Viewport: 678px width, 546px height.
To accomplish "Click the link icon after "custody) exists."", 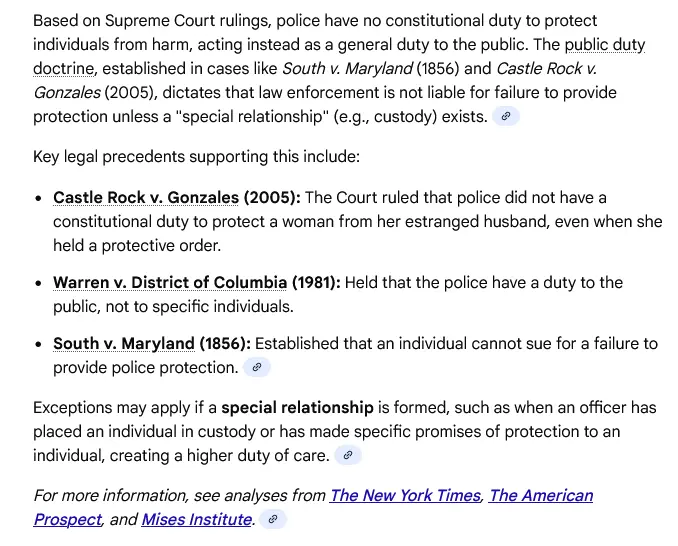I will [x=506, y=117].
